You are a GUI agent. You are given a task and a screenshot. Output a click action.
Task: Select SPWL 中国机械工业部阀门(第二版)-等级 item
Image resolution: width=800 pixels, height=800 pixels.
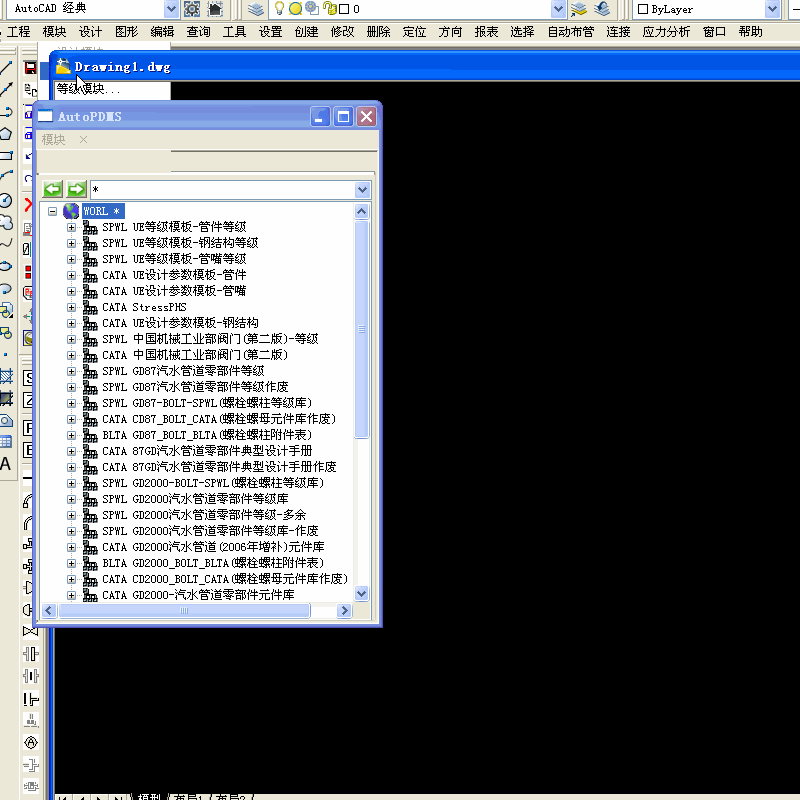(x=210, y=339)
